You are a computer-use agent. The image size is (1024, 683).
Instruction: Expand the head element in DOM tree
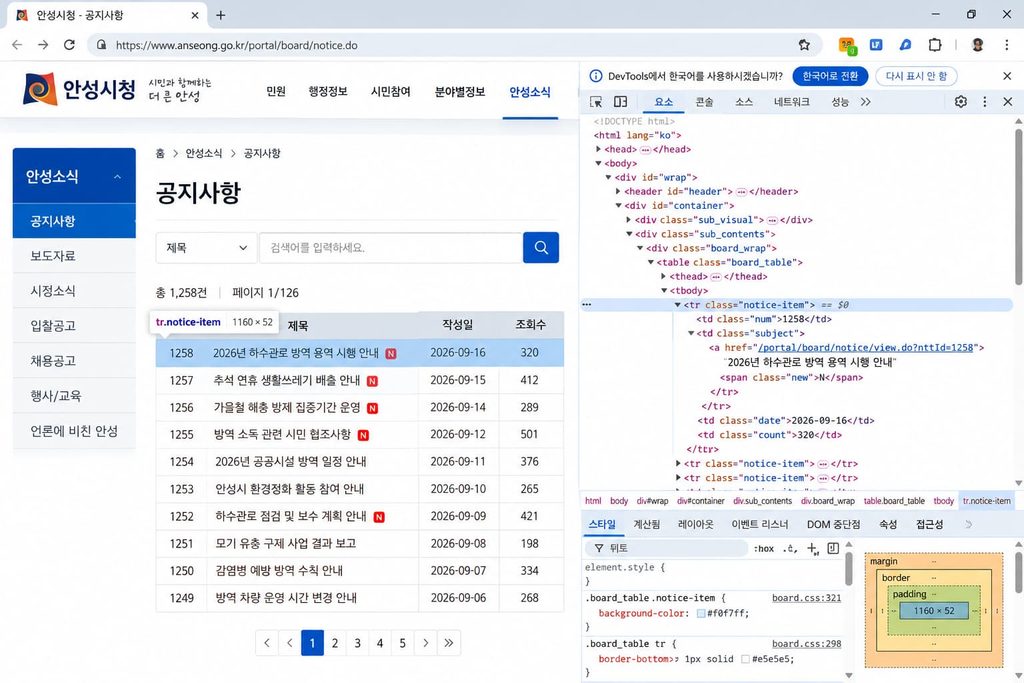(x=598, y=149)
